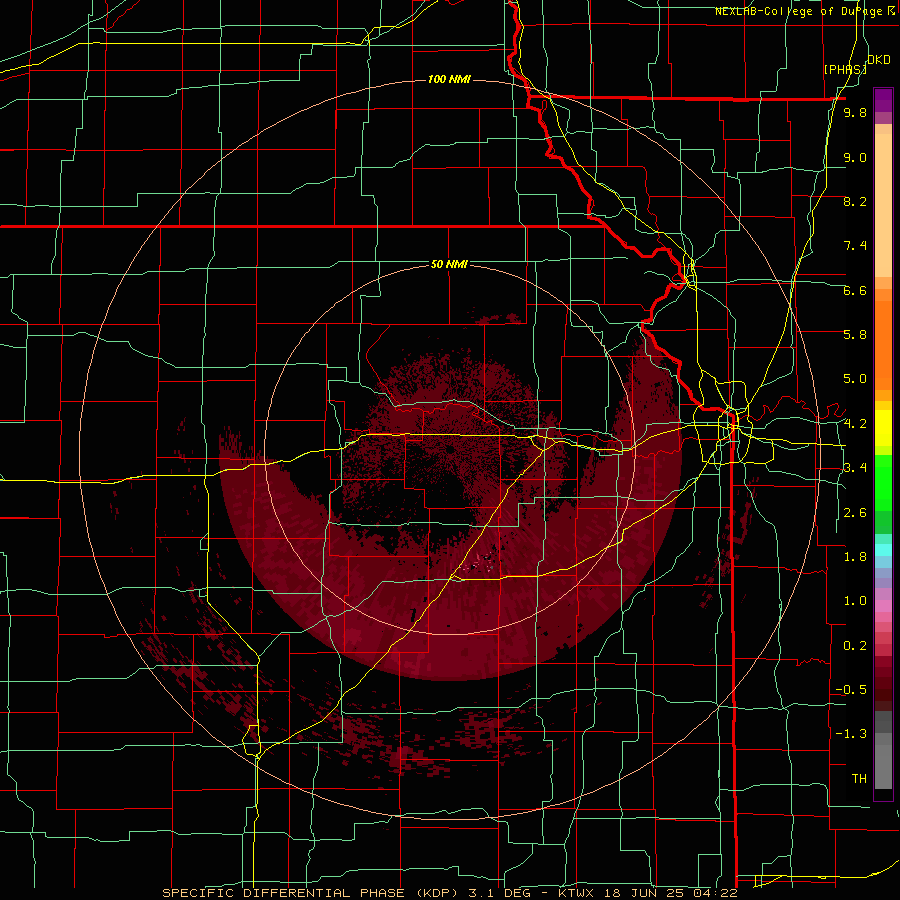Click the "18 JUN 25 04:22" timestamp
The image size is (900, 900).
[x=669, y=893]
